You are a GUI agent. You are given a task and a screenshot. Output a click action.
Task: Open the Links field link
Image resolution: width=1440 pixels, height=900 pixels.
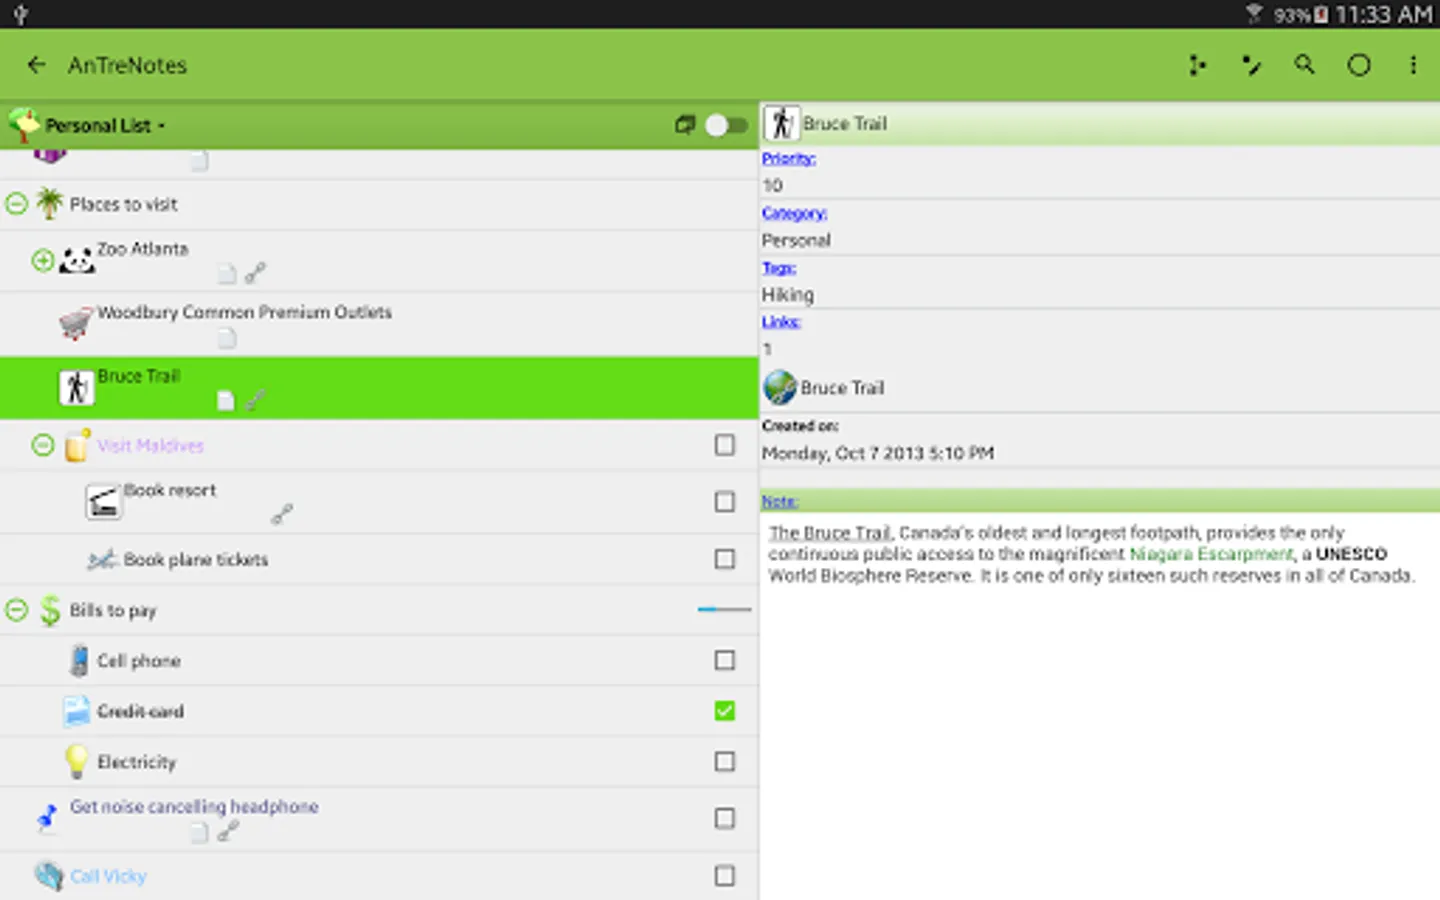[x=781, y=322]
